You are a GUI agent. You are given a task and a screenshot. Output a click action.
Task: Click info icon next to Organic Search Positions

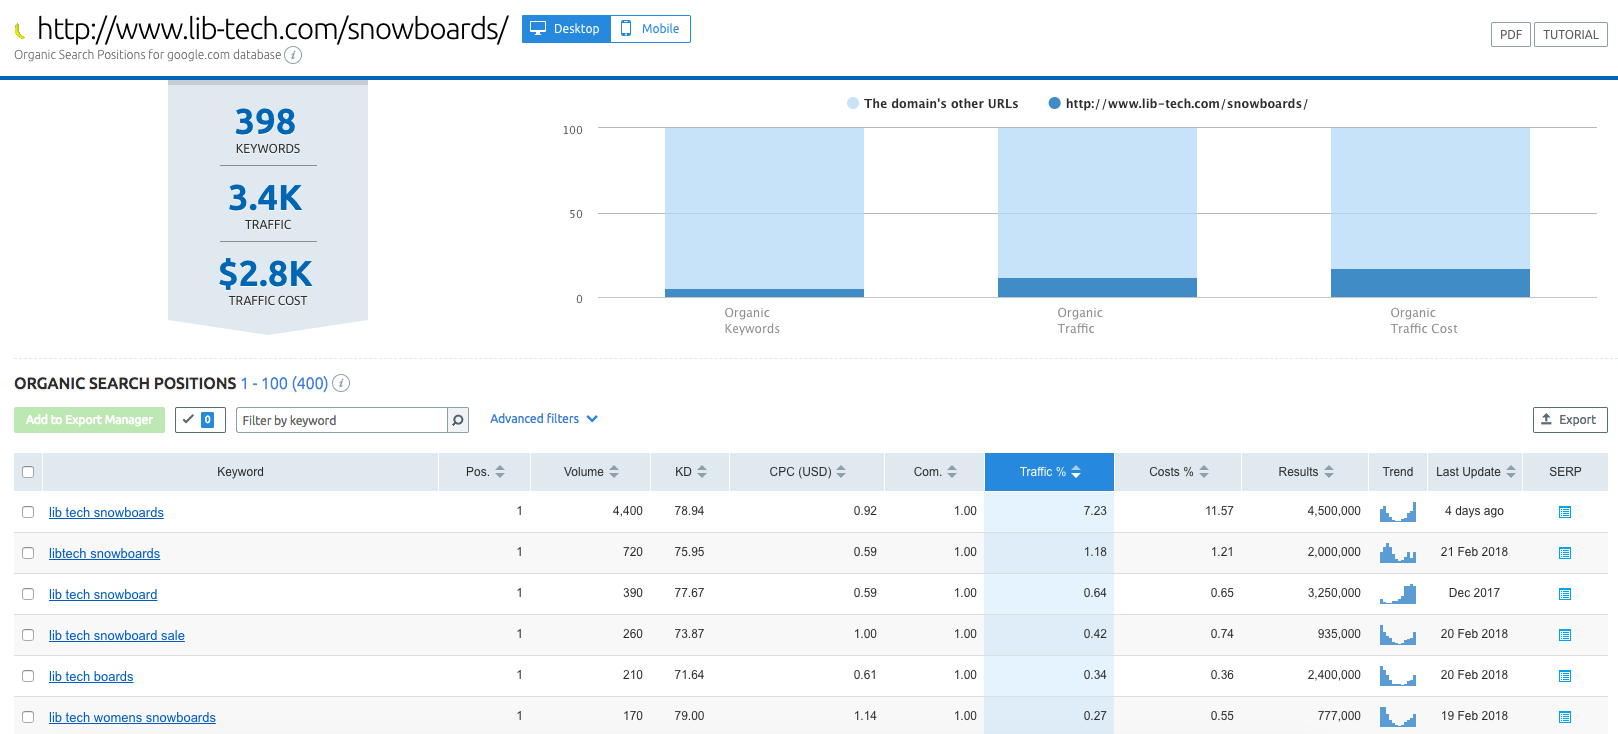341,383
